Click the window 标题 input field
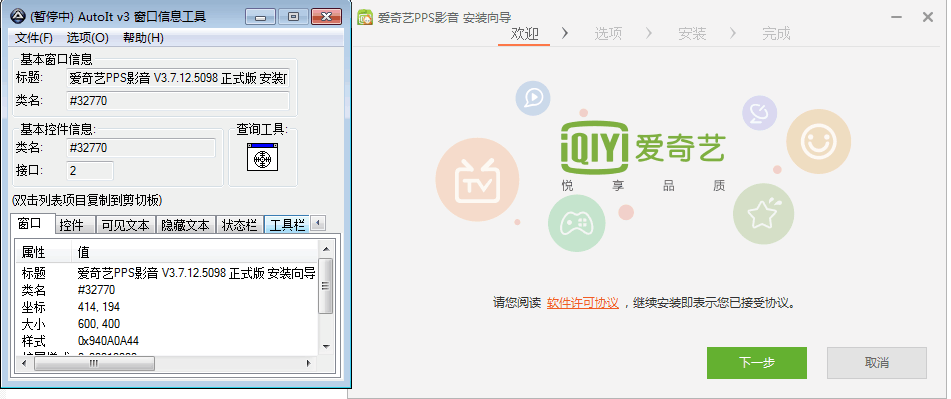 [x=178, y=78]
